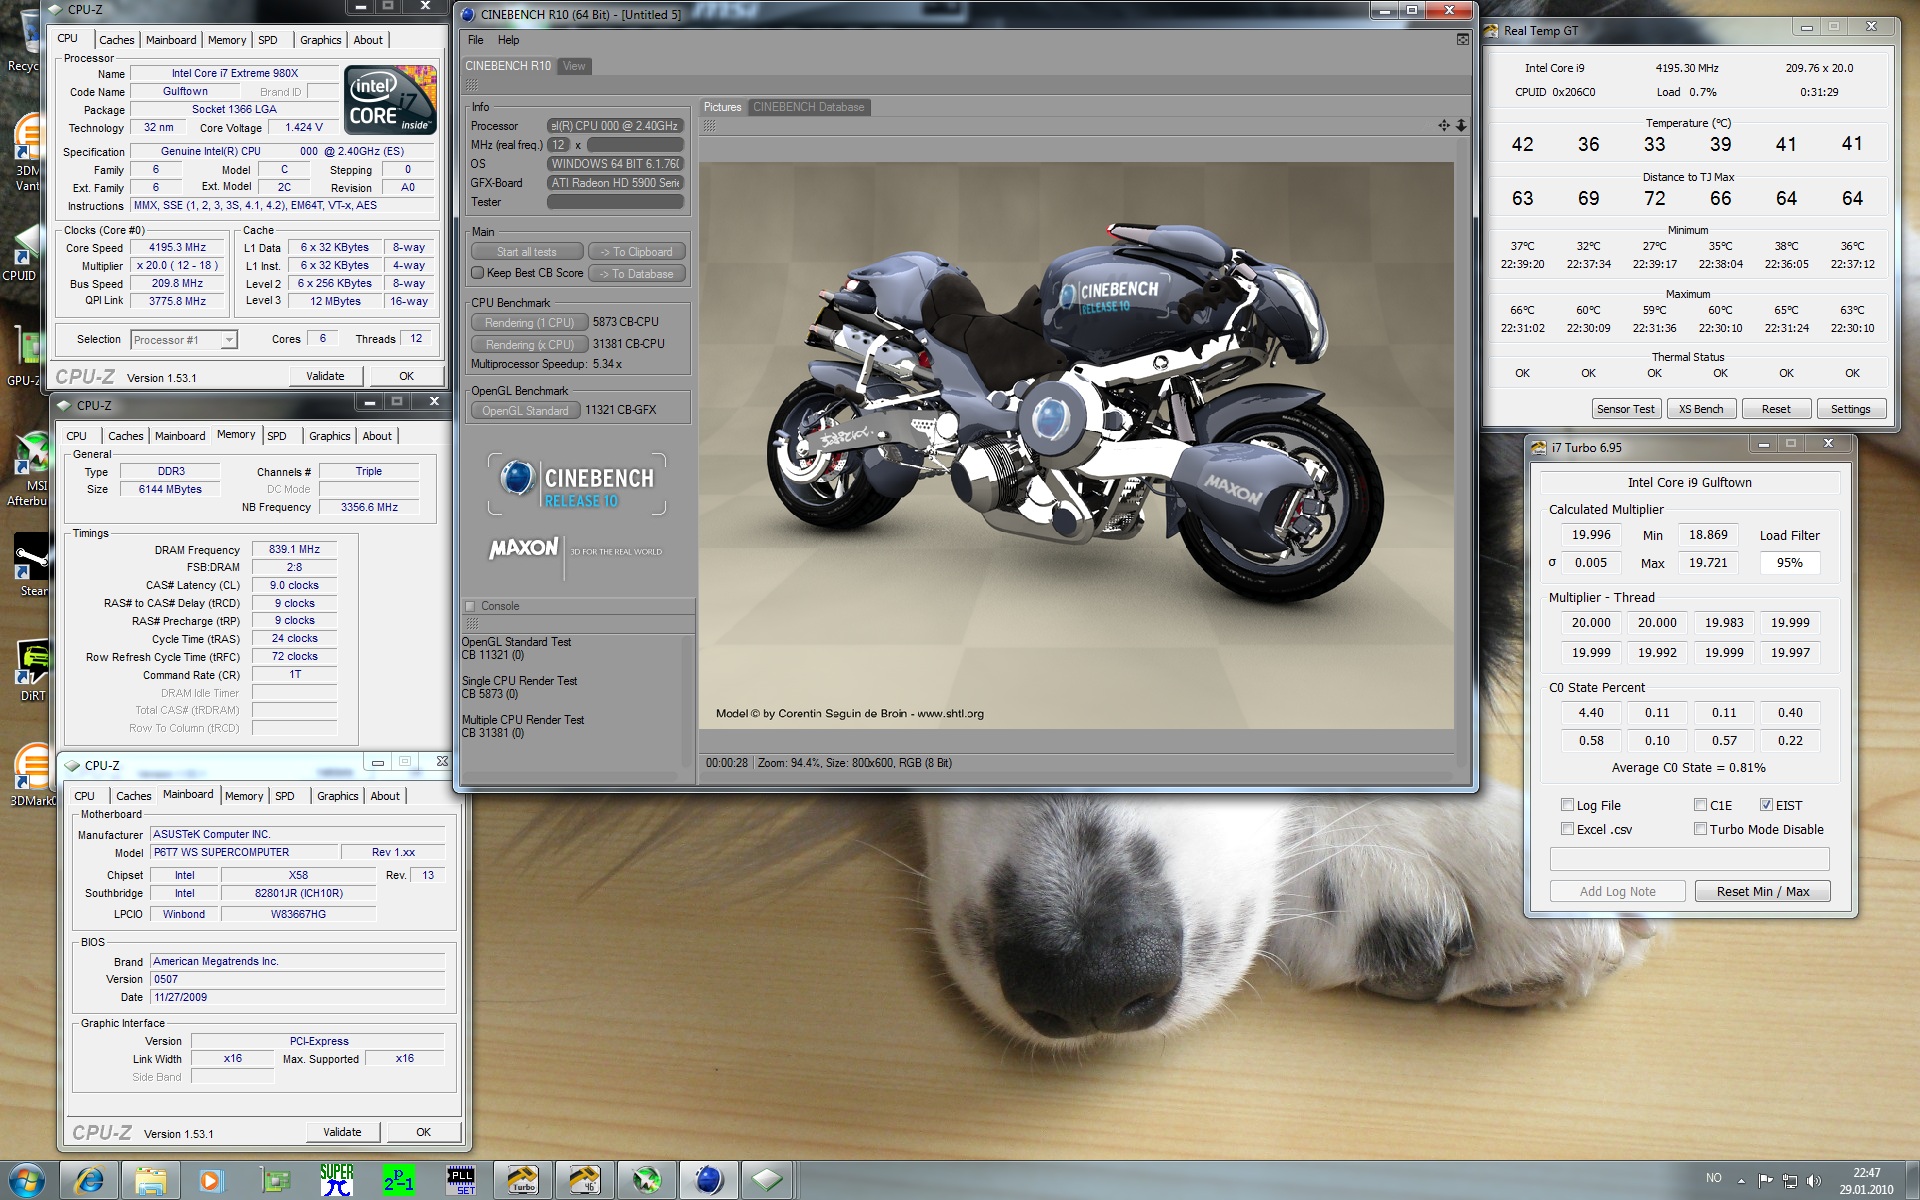Launch Windows Media Player from taskbar

(x=211, y=1180)
